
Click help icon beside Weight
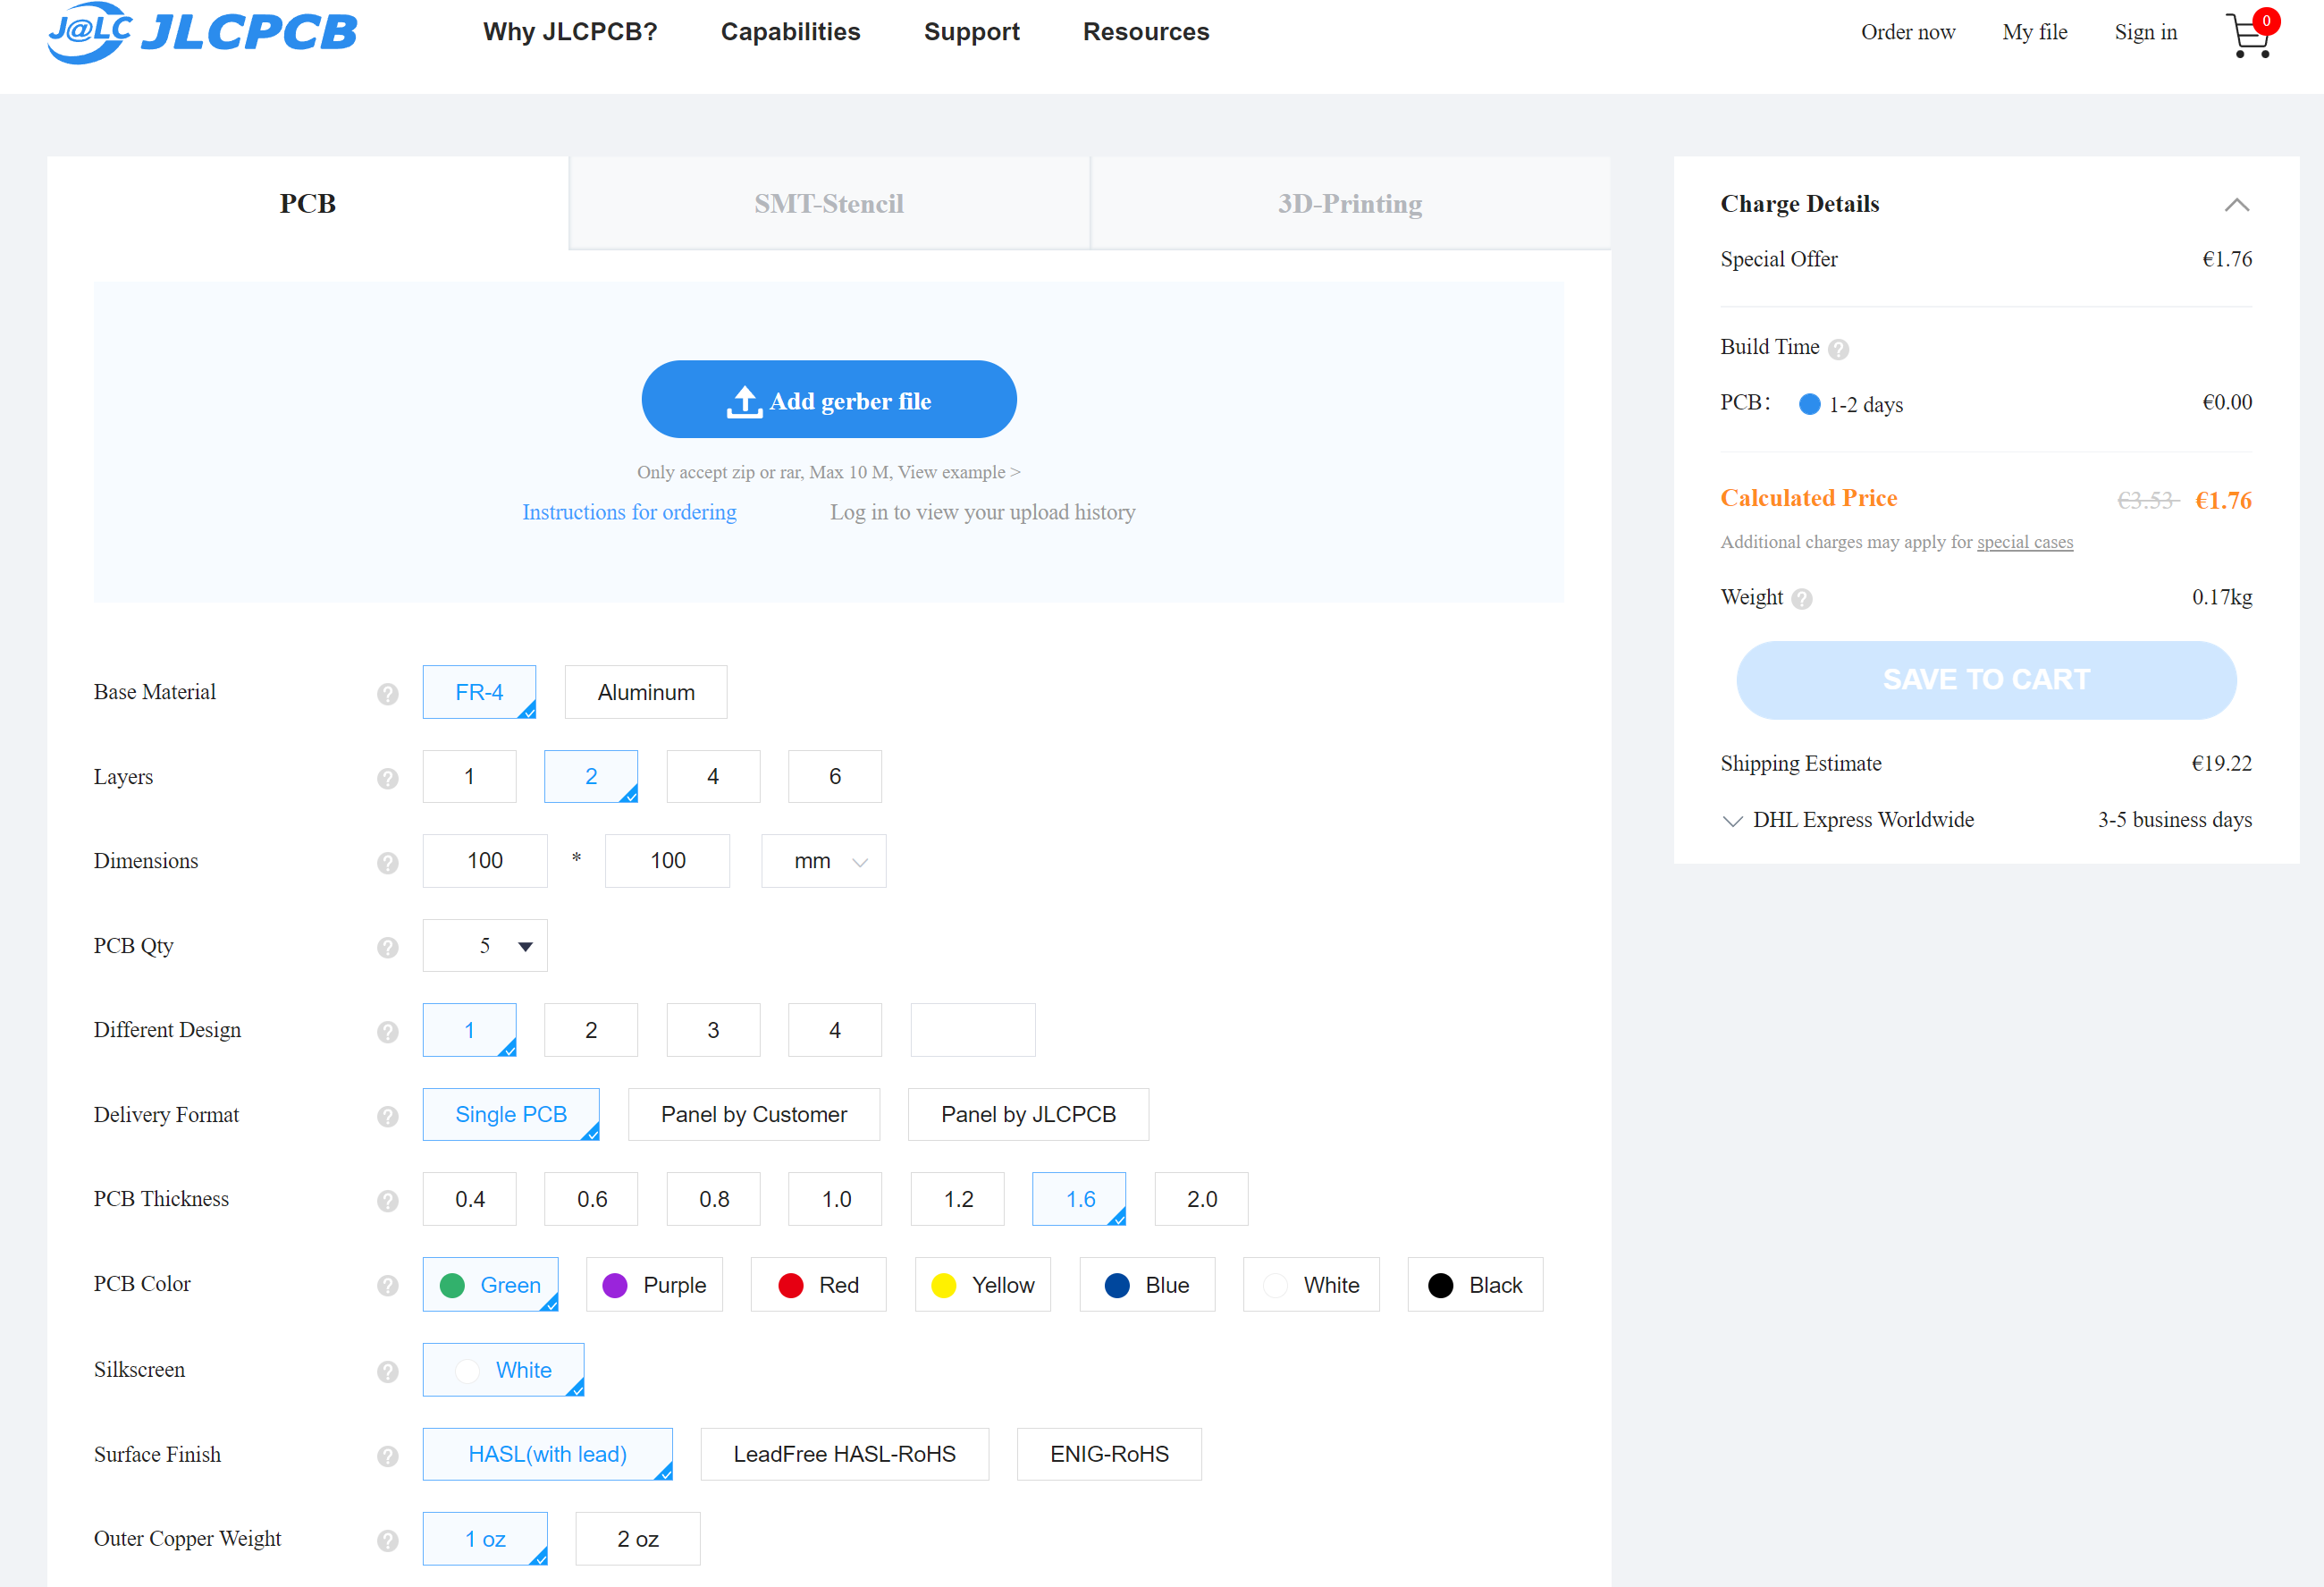[1802, 598]
